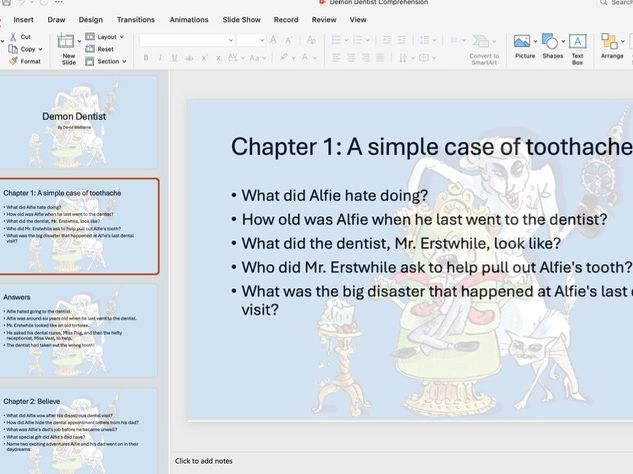The width and height of the screenshot is (633, 474).
Task: Click the bulleted list icon
Action: [336, 40]
